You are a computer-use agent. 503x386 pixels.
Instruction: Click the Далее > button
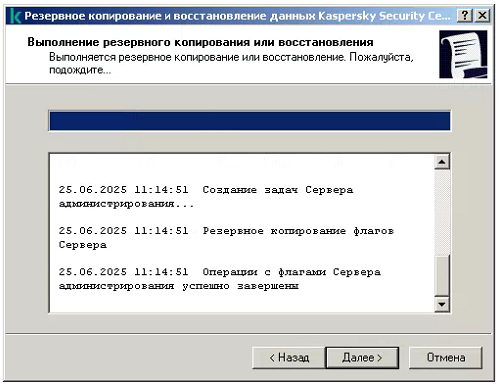click(362, 358)
